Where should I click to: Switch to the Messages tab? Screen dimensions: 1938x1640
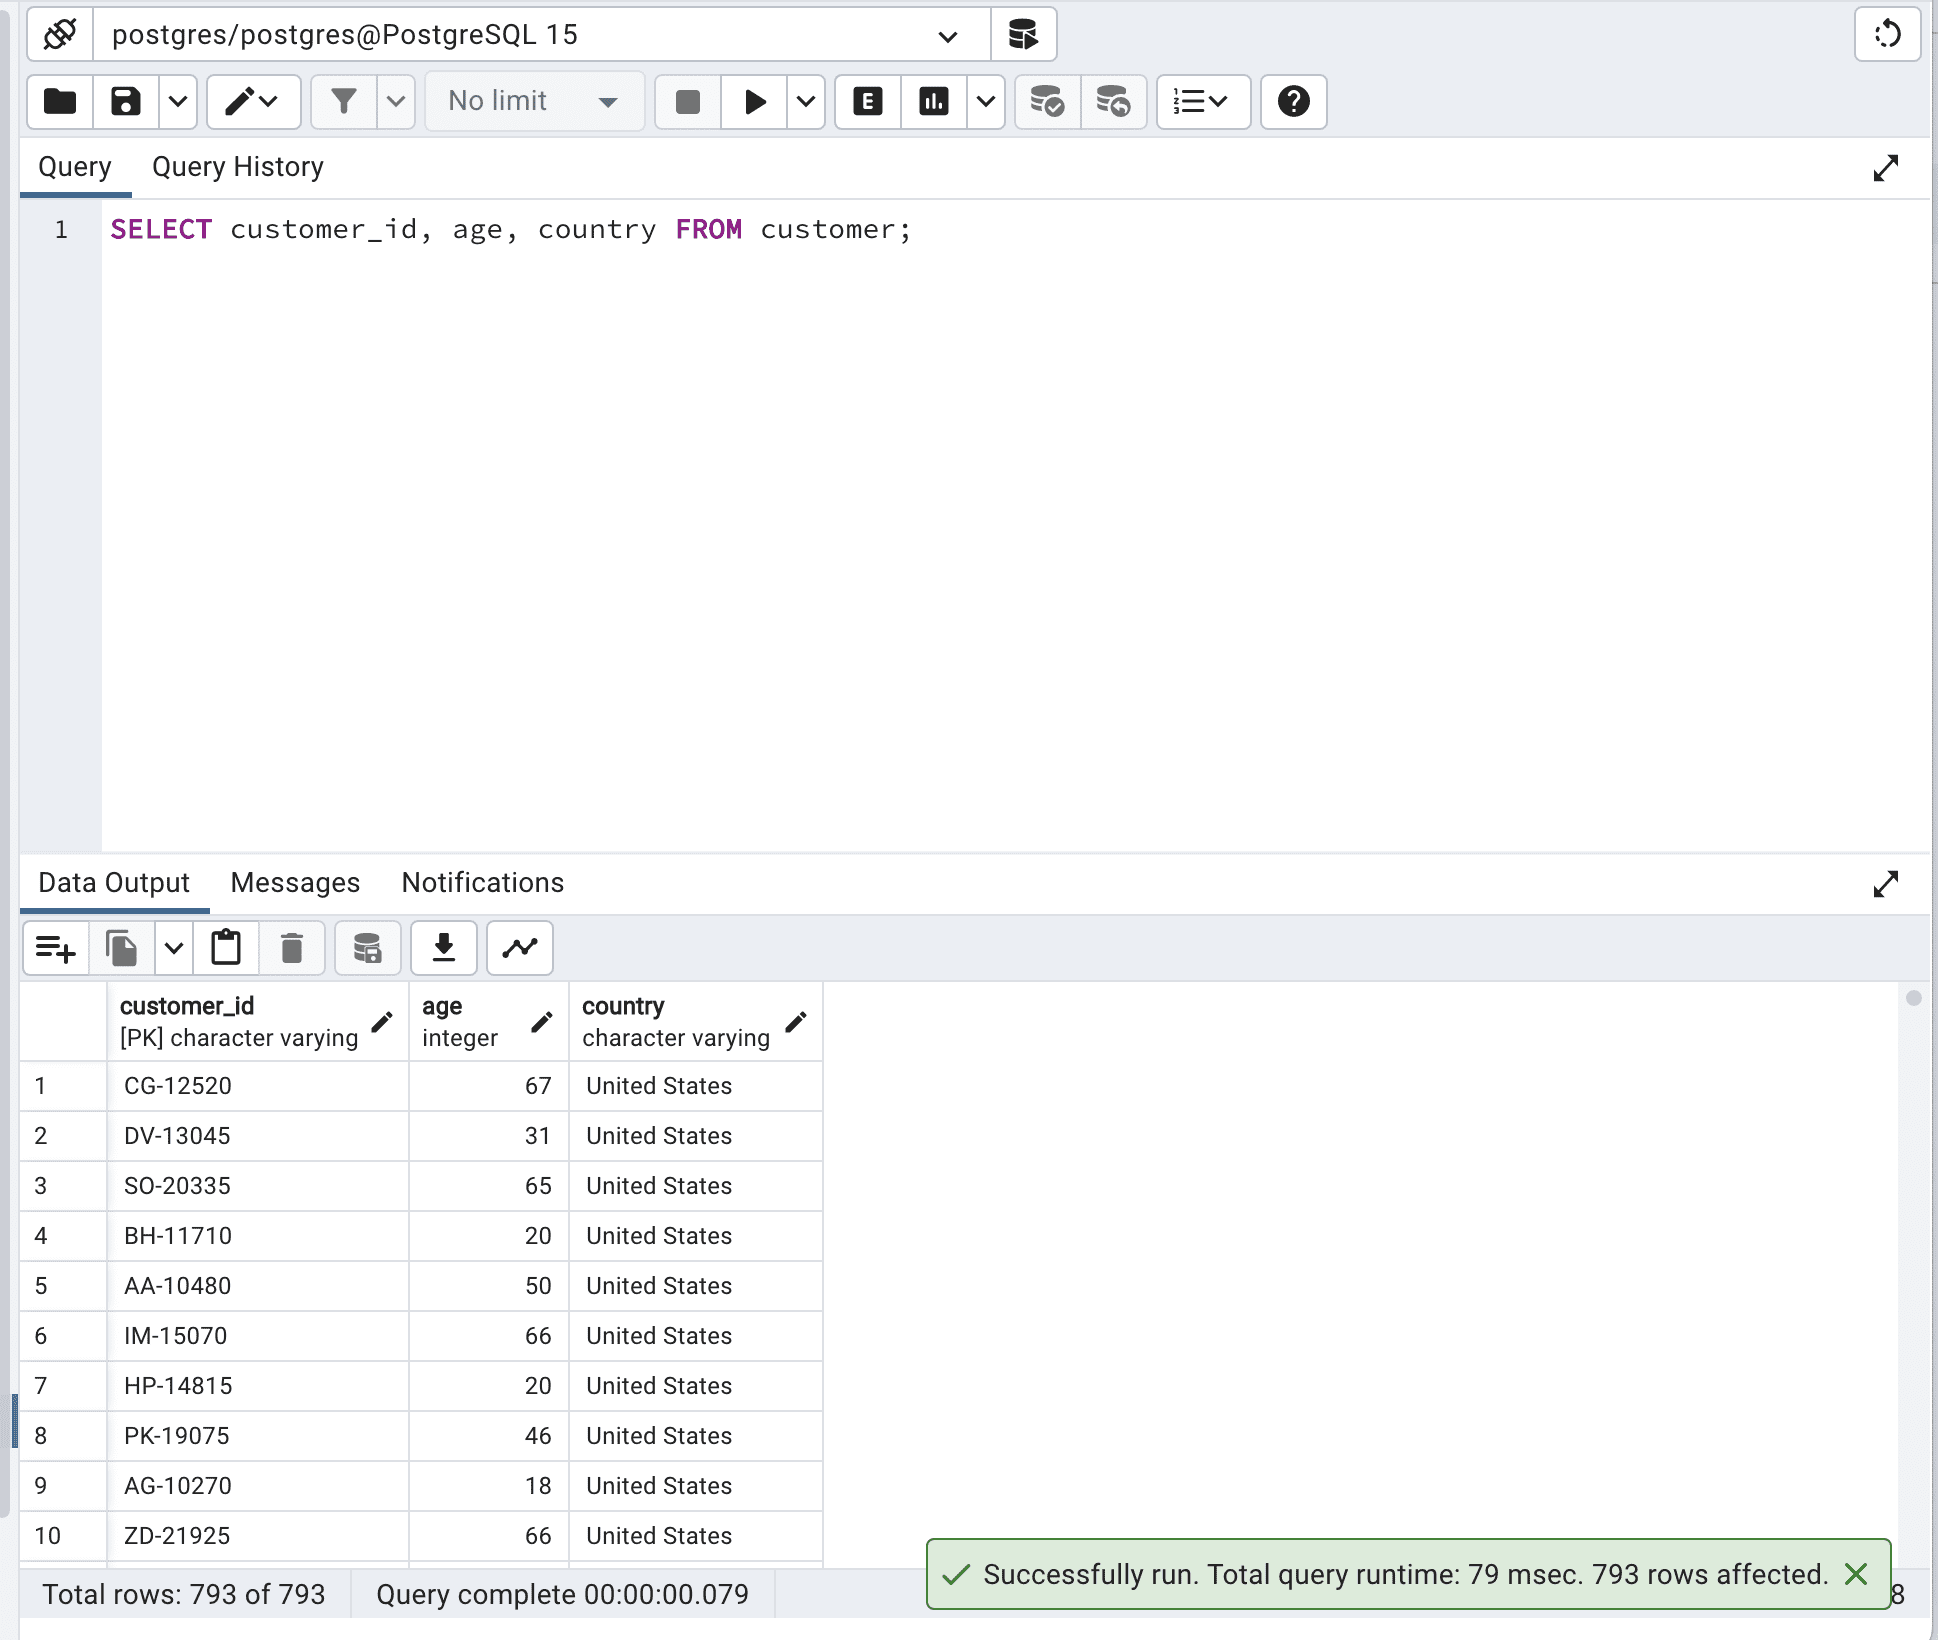point(295,882)
